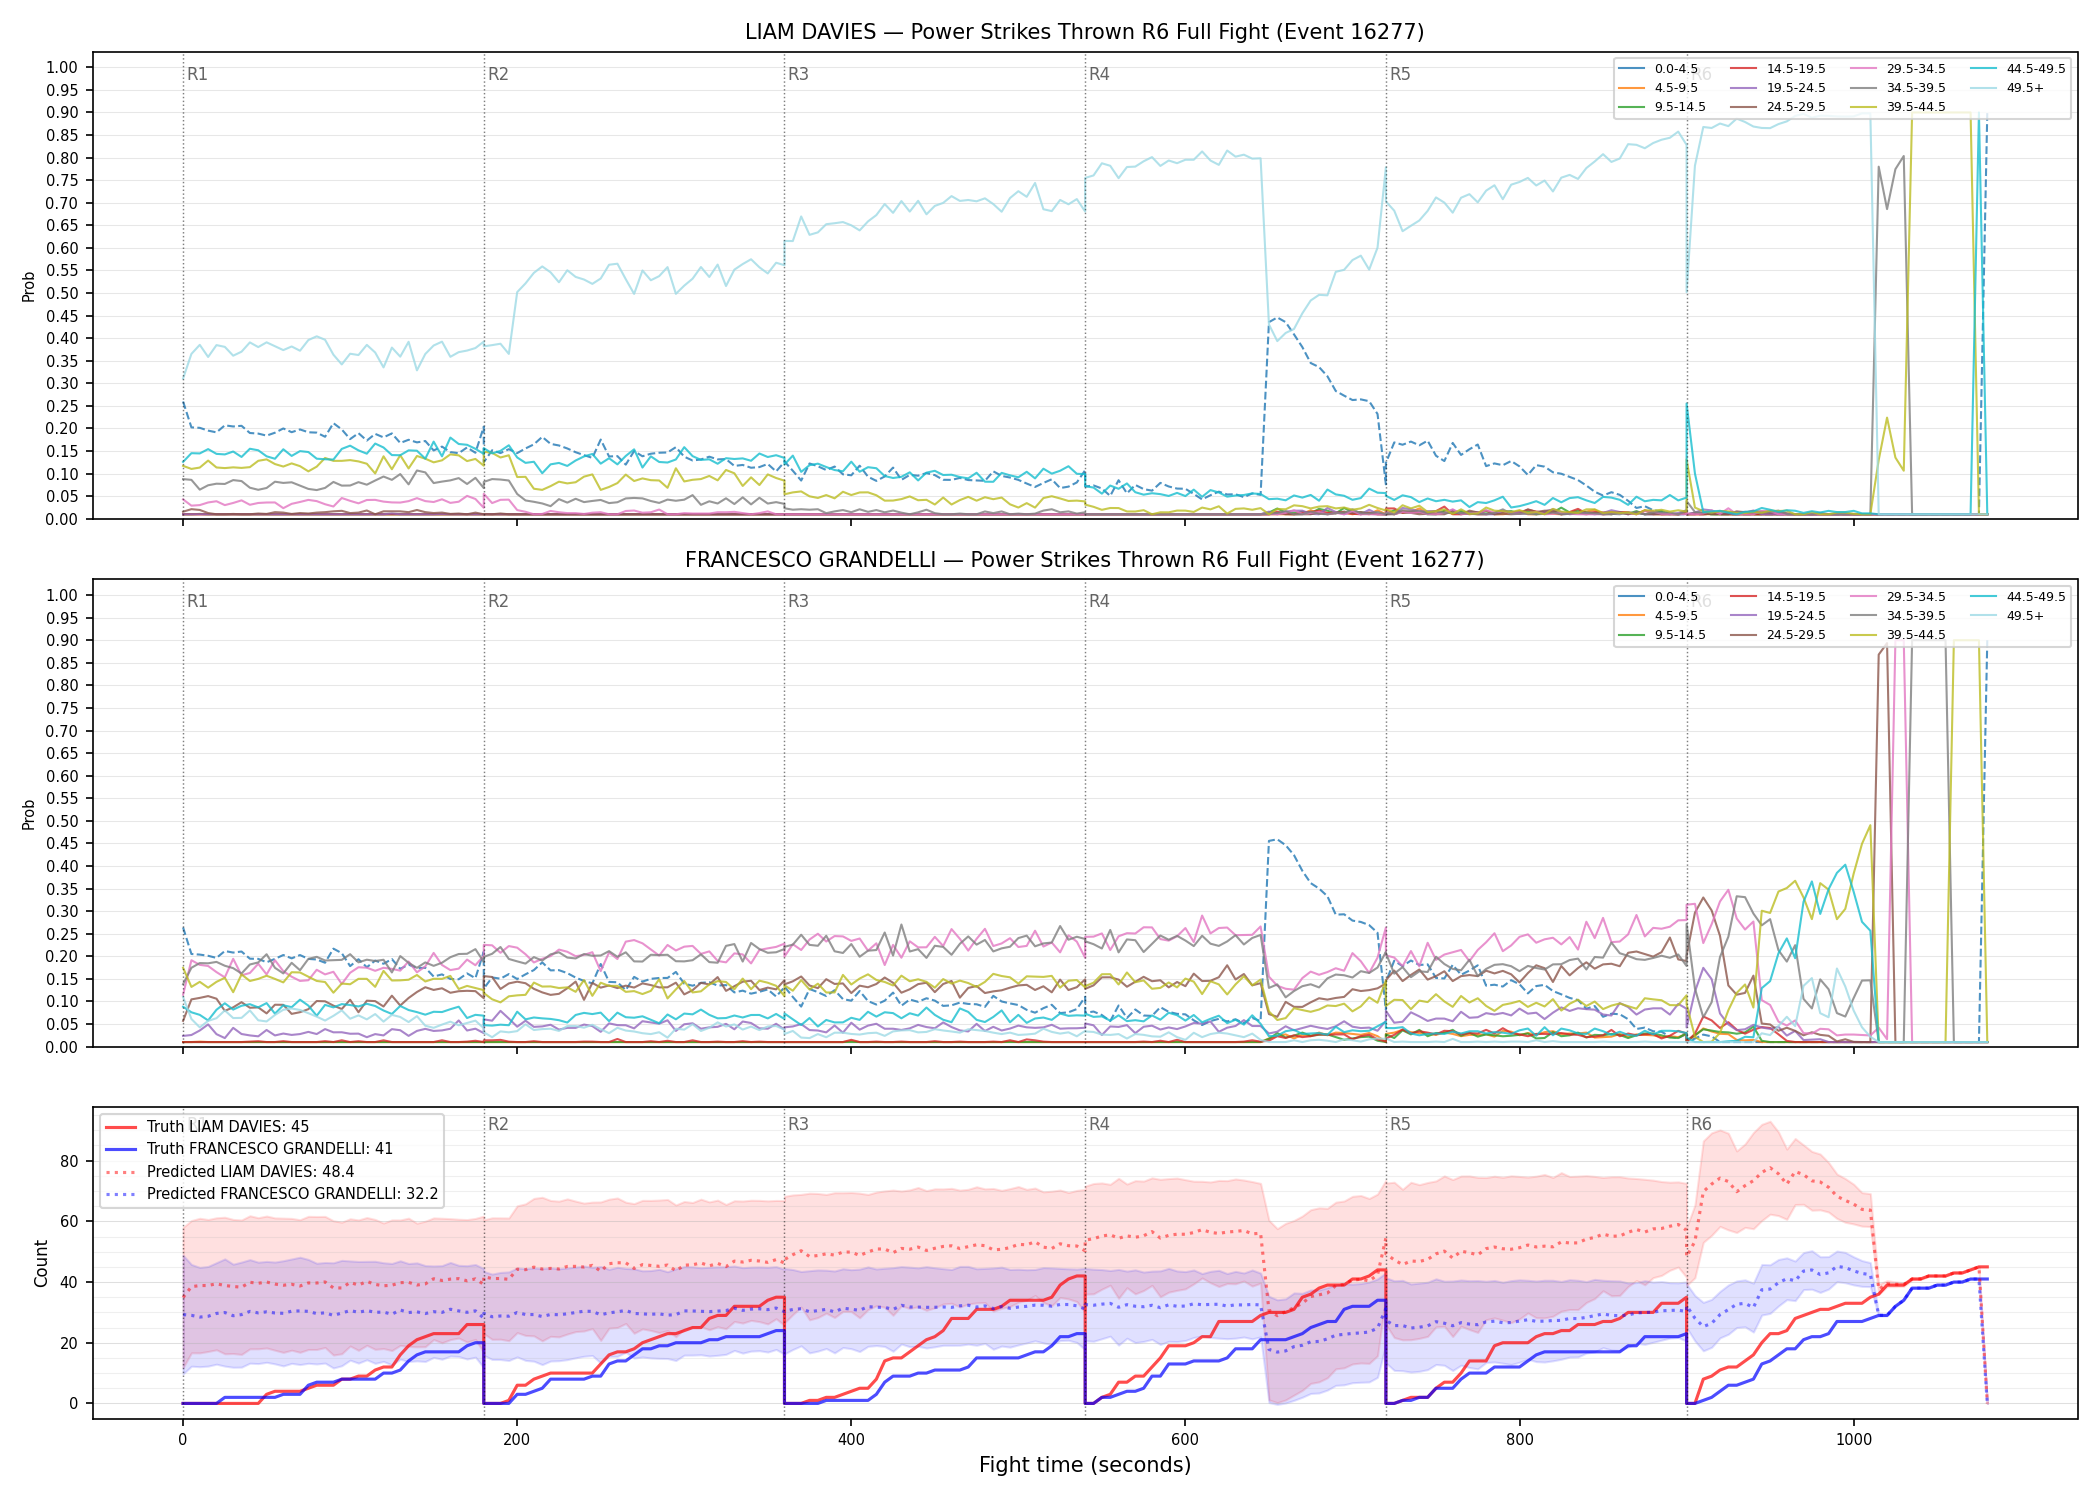Screen dimensions: 2100x1500
Task: Click the R2 round marker in Count chart
Action: pyautogui.click(x=498, y=1124)
